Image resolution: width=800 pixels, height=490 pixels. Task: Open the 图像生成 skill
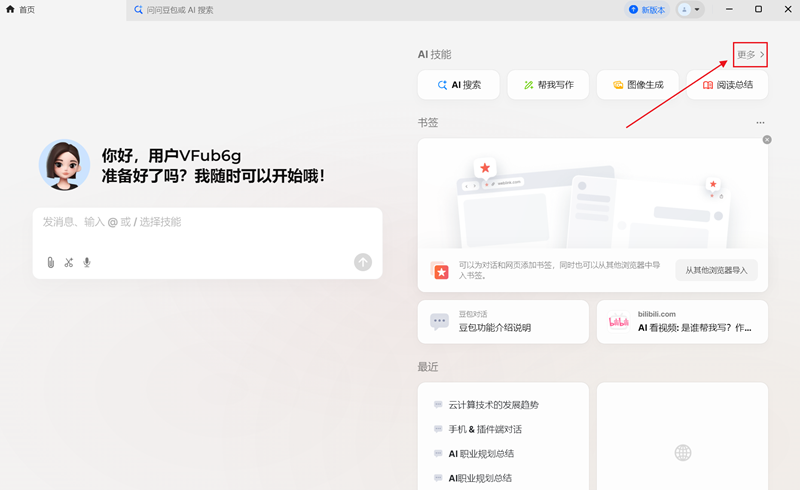point(638,85)
